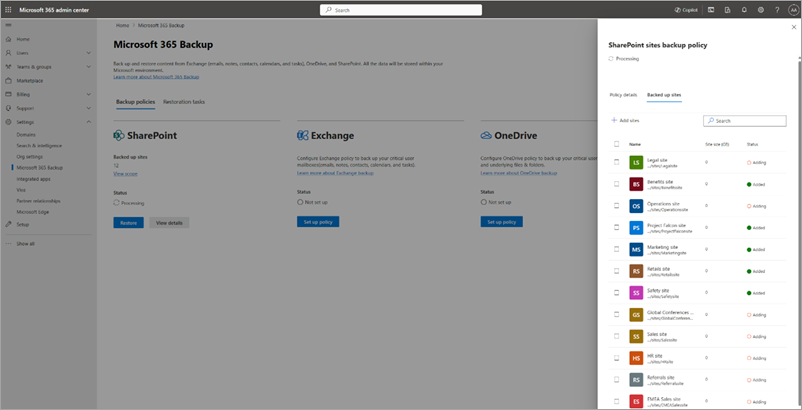Open the app launcher waffle icon
The image size is (802, 410).
pos(8,10)
